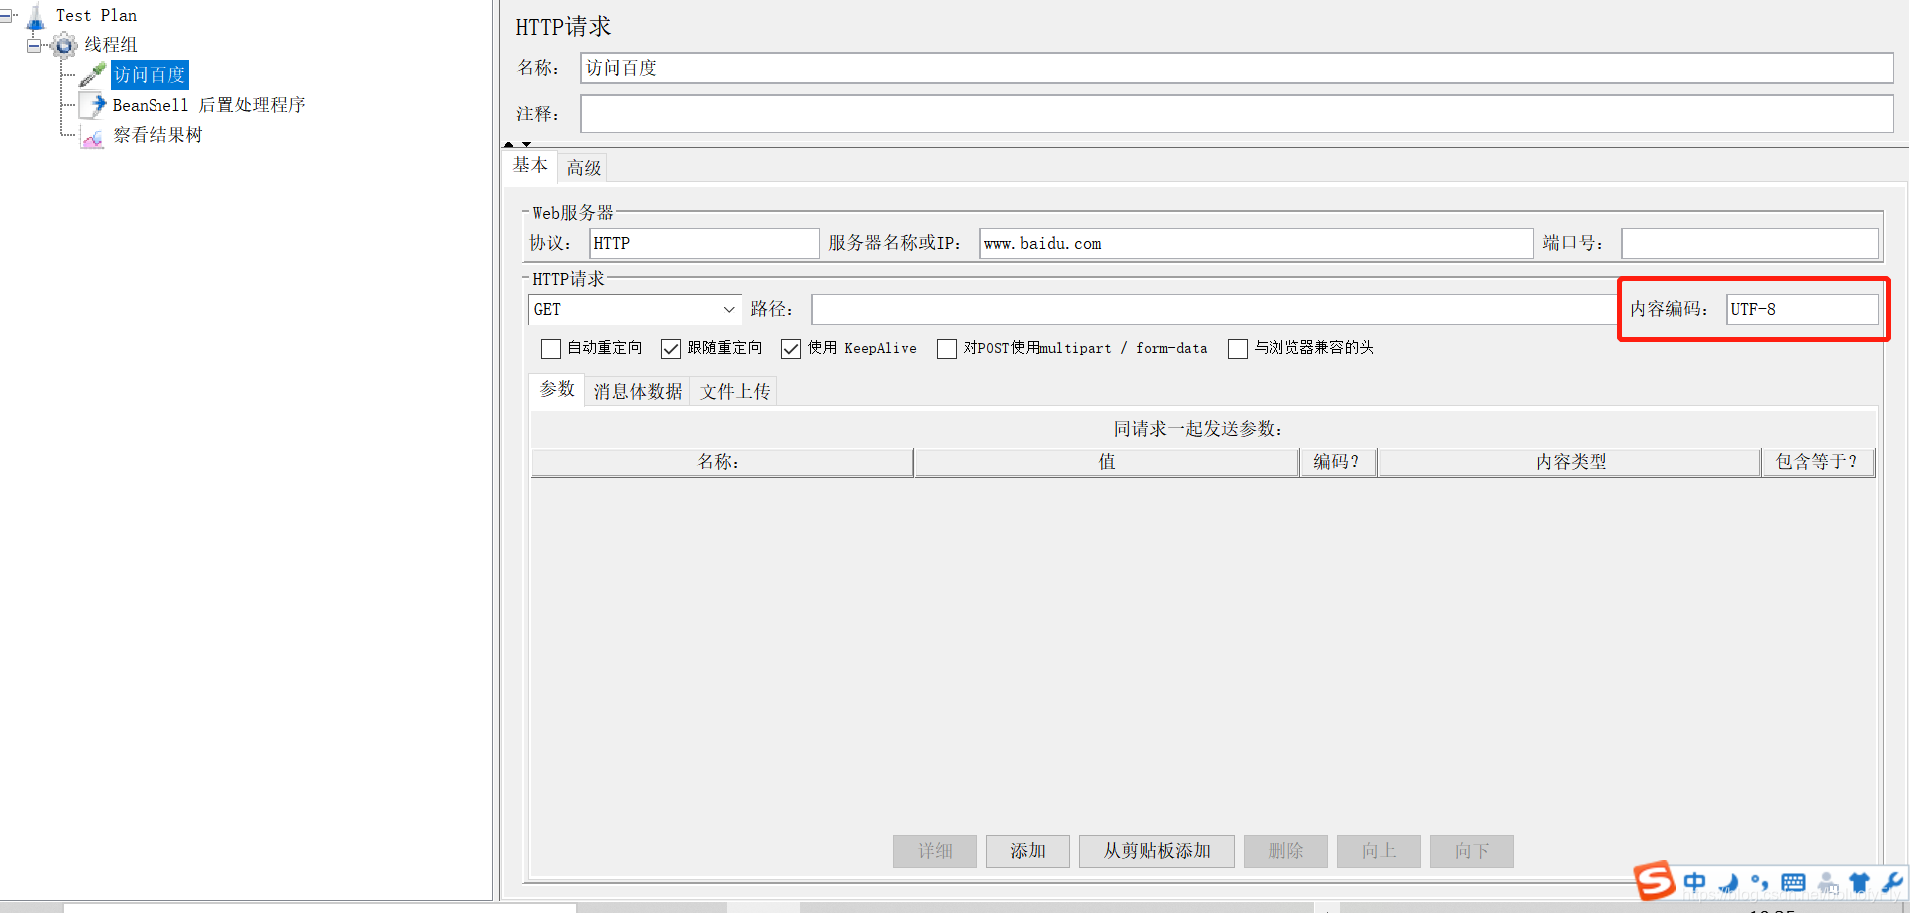This screenshot has width=1910, height=913.
Task: Click the 详细 button
Action: (935, 851)
